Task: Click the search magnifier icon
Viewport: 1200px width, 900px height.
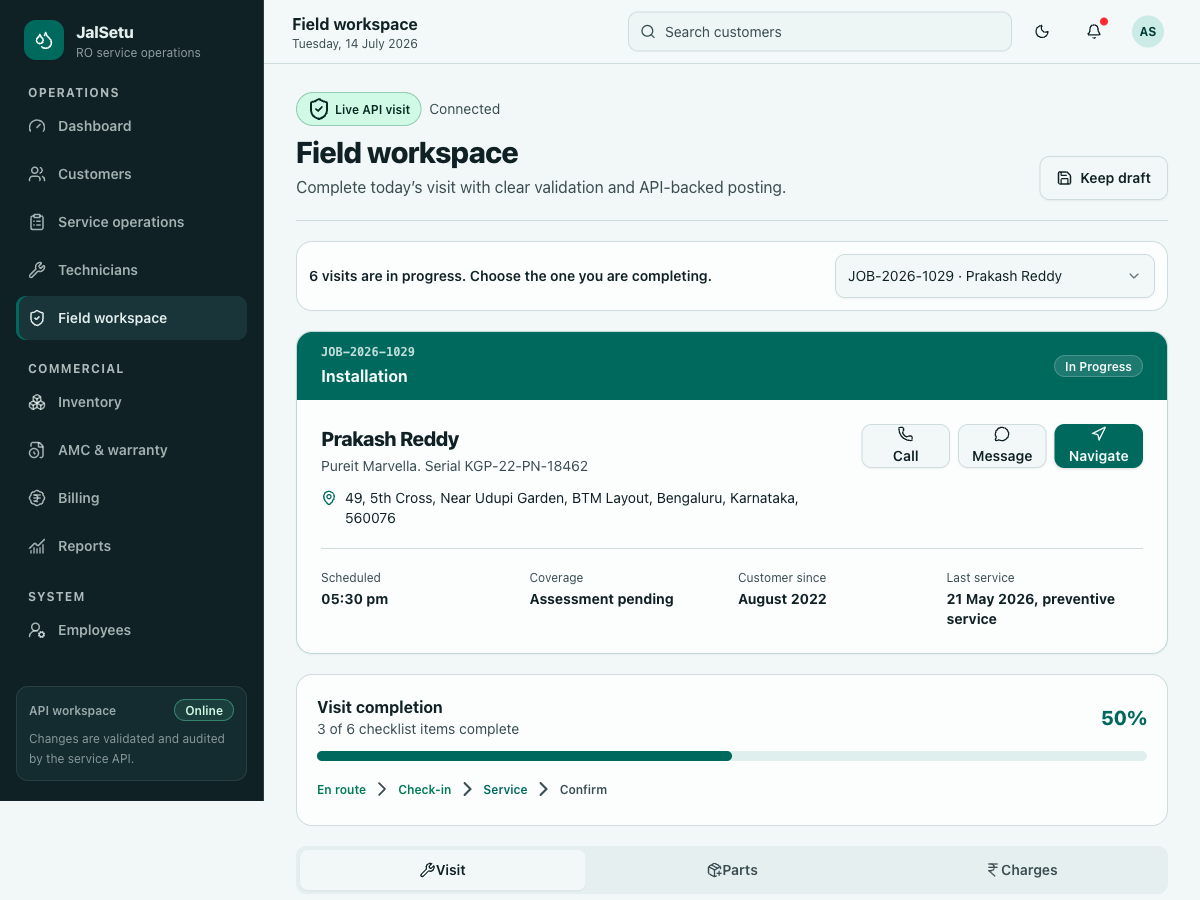Action: [648, 32]
